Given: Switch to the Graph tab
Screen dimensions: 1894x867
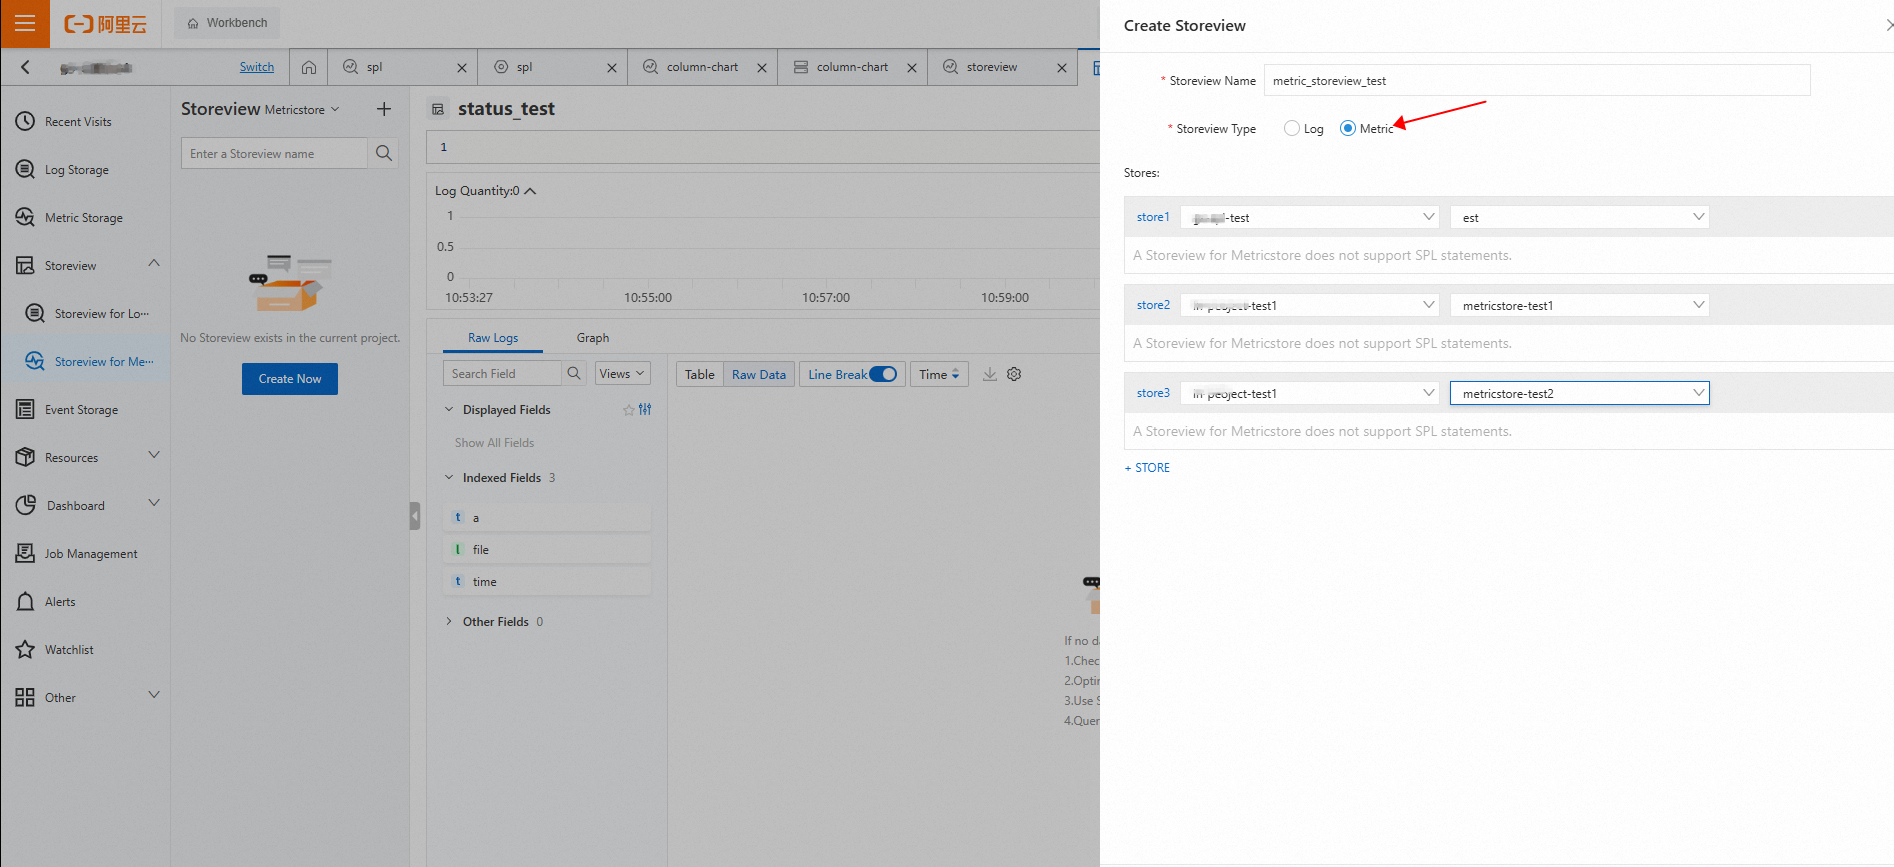Looking at the screenshot, I should [593, 338].
